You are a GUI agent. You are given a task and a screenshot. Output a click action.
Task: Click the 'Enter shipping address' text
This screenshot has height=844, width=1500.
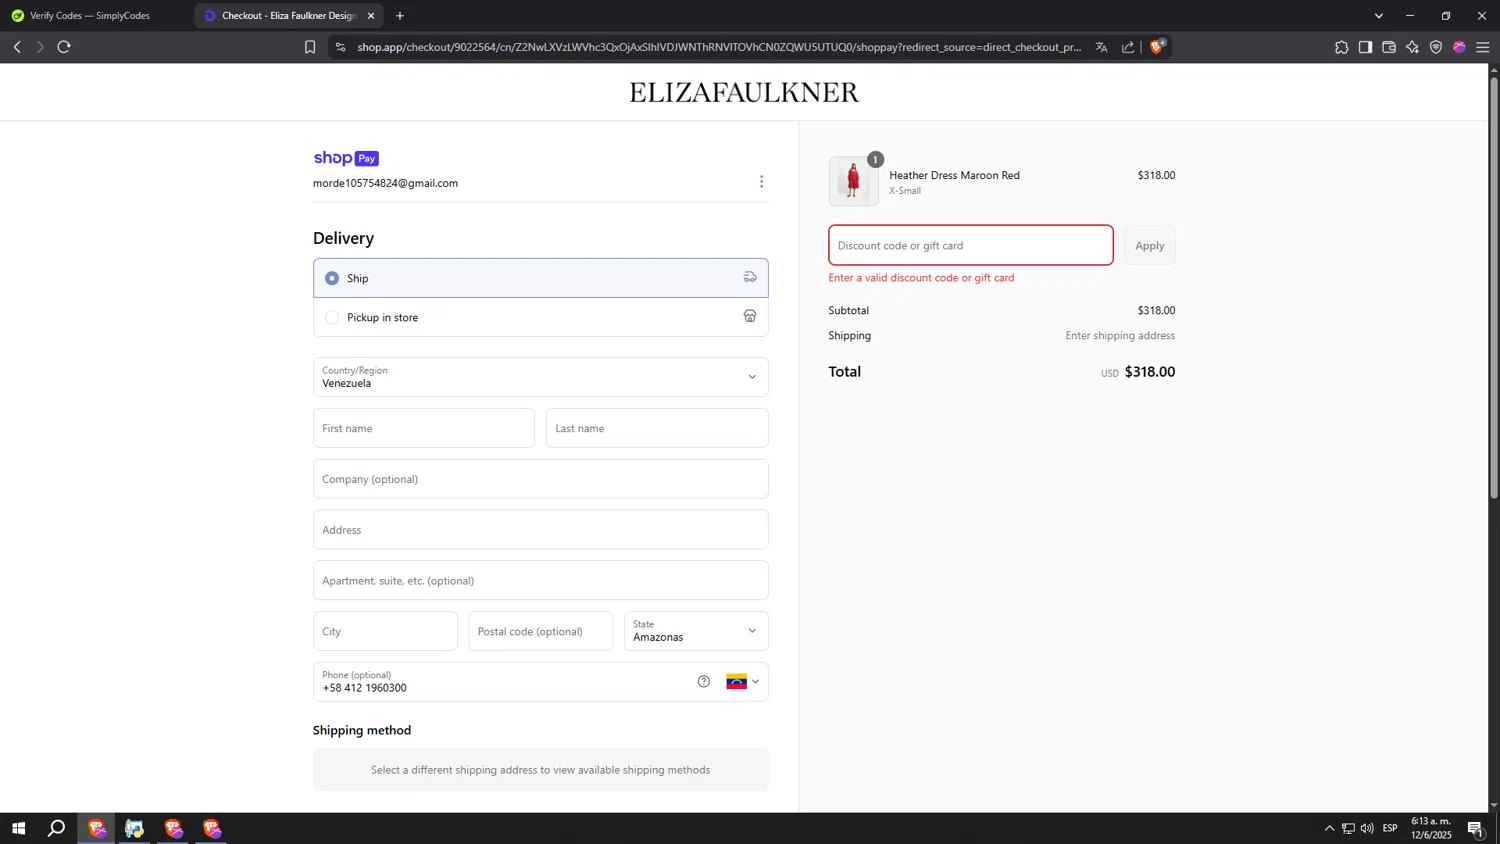pos(1120,336)
